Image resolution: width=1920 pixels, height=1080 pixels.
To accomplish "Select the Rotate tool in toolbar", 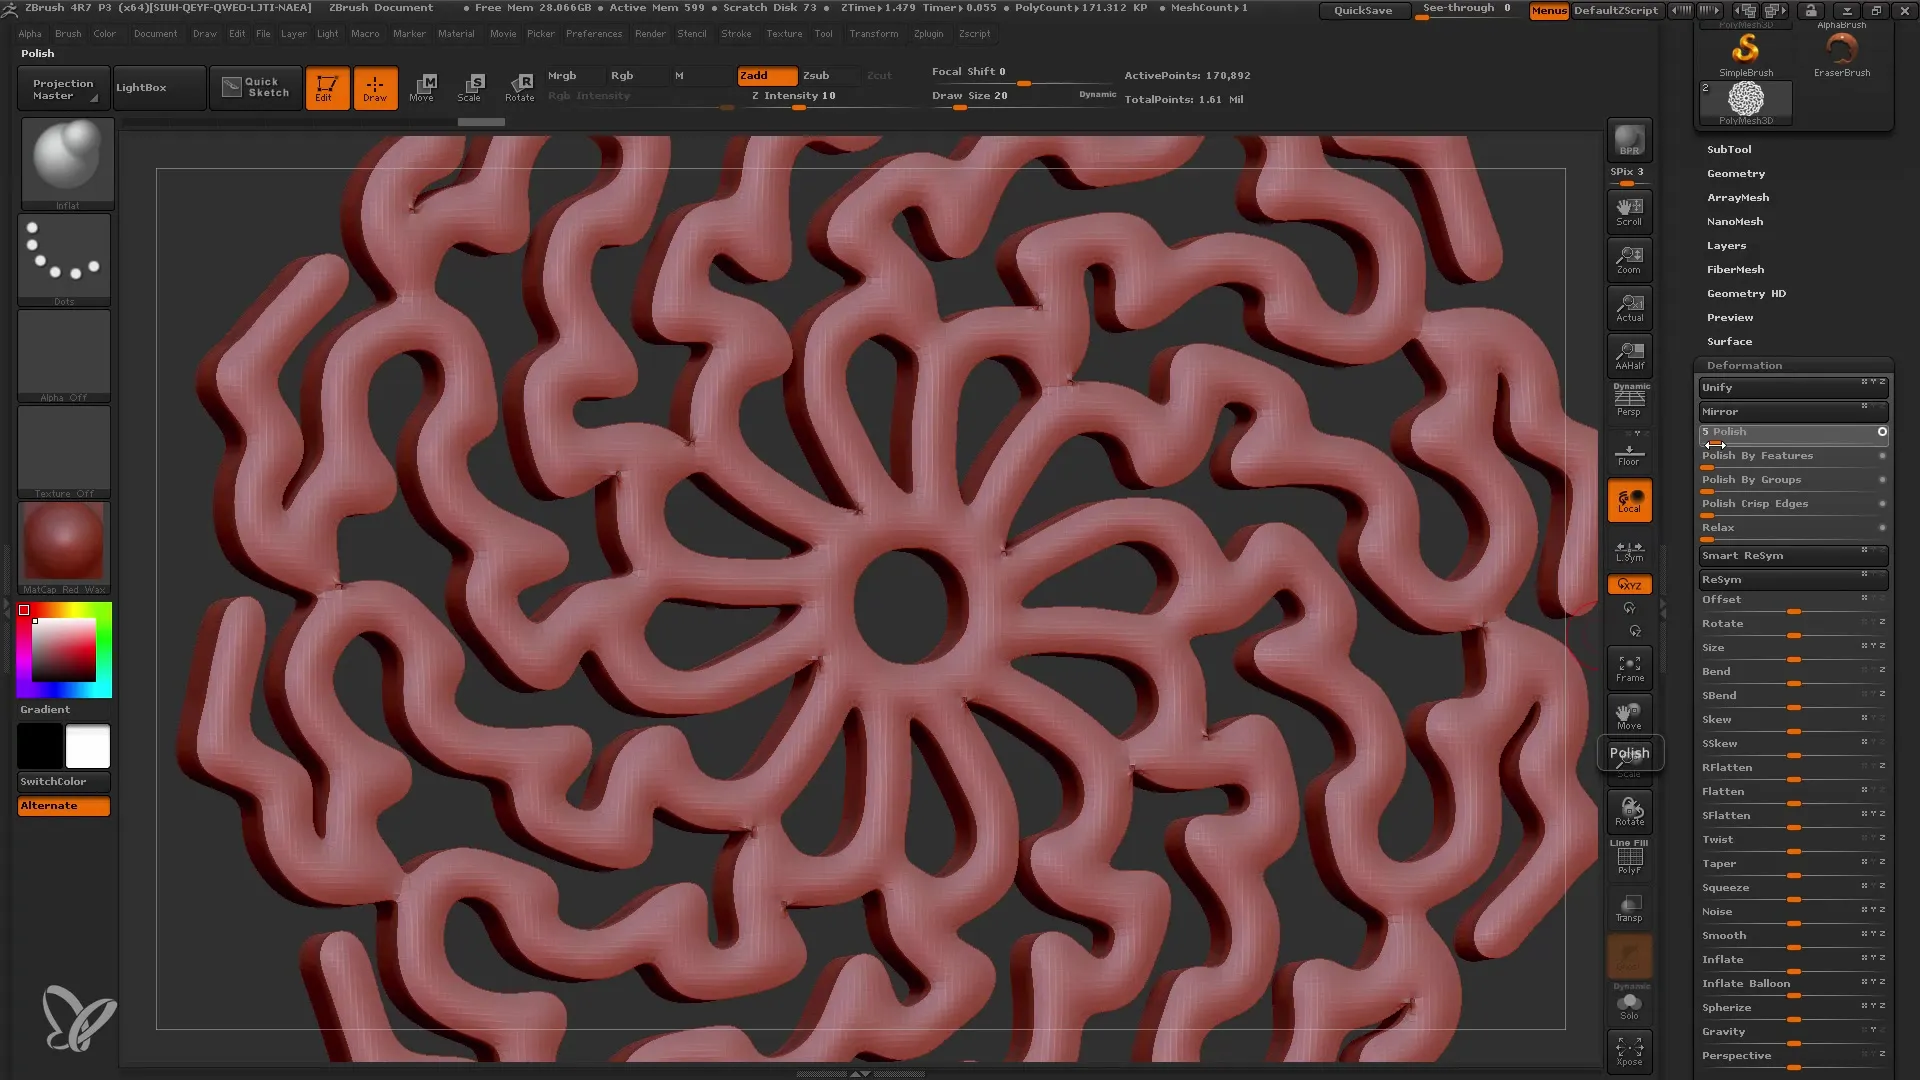I will click(518, 87).
